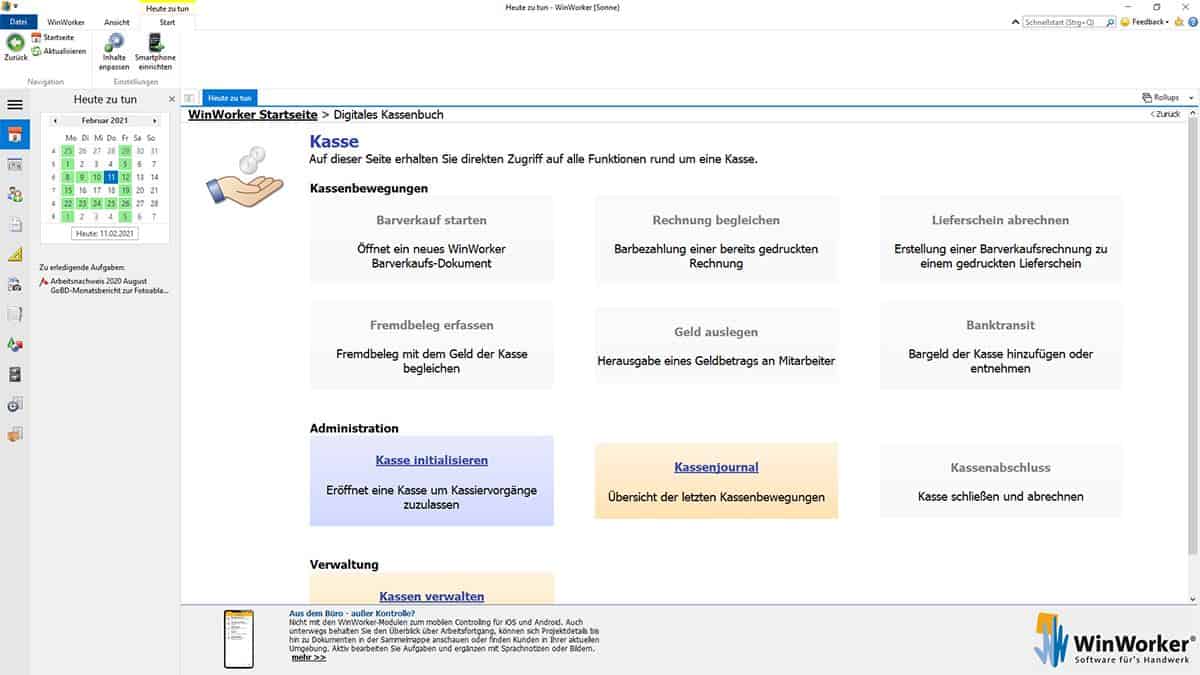The image size is (1200, 675).
Task: Open the colored shapes sidebar icon
Action: pyautogui.click(x=15, y=345)
